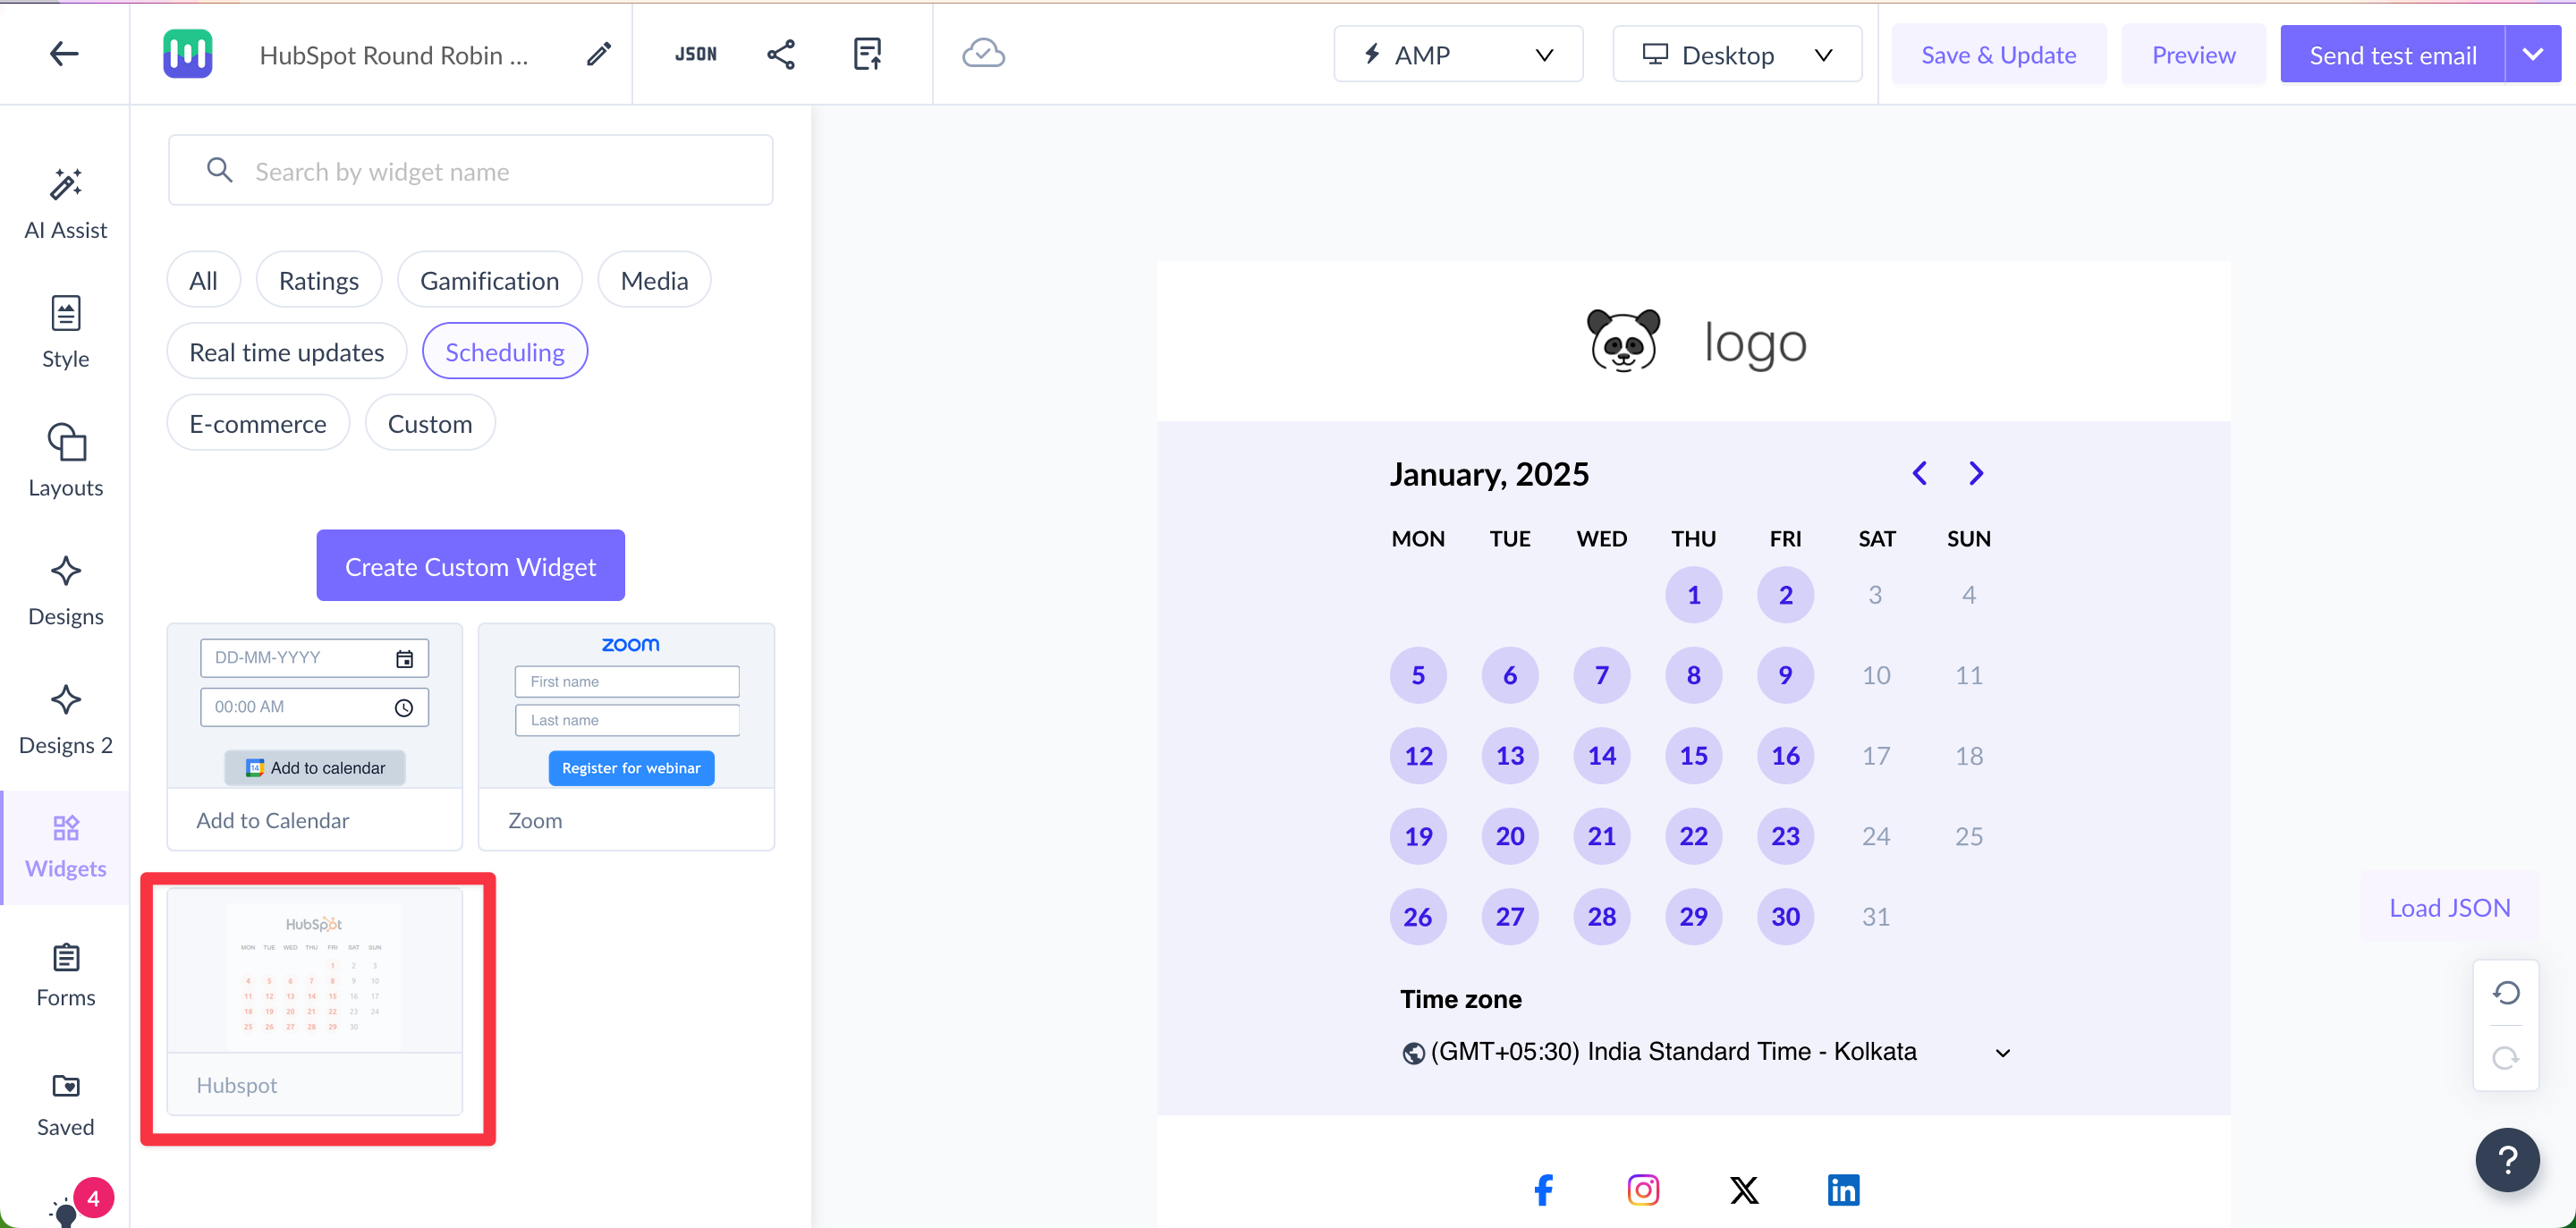Select the All widget filter
2576x1228 pixels.
203,280
